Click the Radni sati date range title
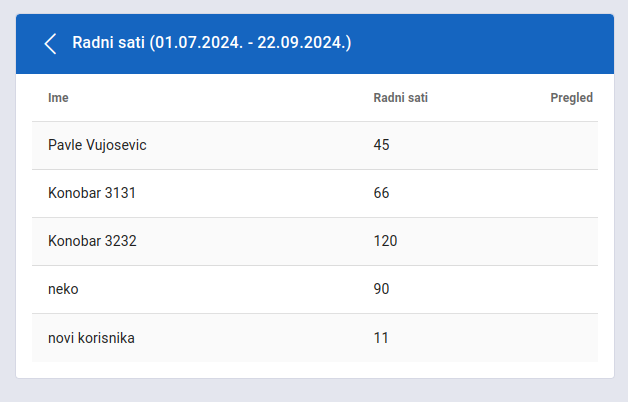 [211, 42]
